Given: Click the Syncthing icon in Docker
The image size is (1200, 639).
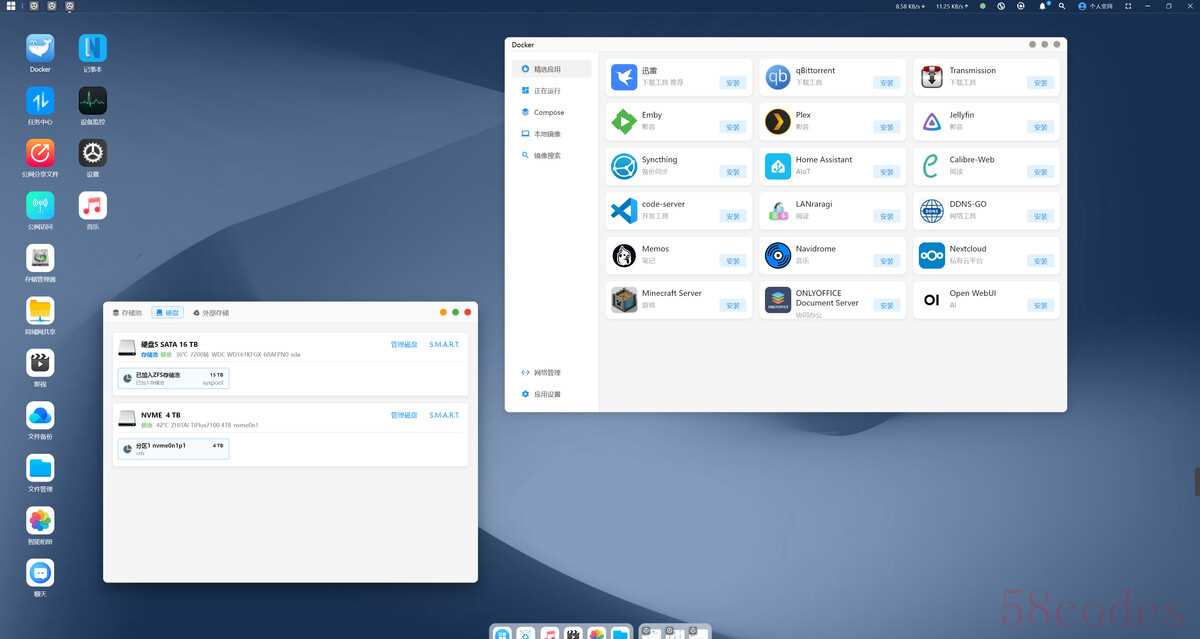Looking at the screenshot, I should 624,166.
